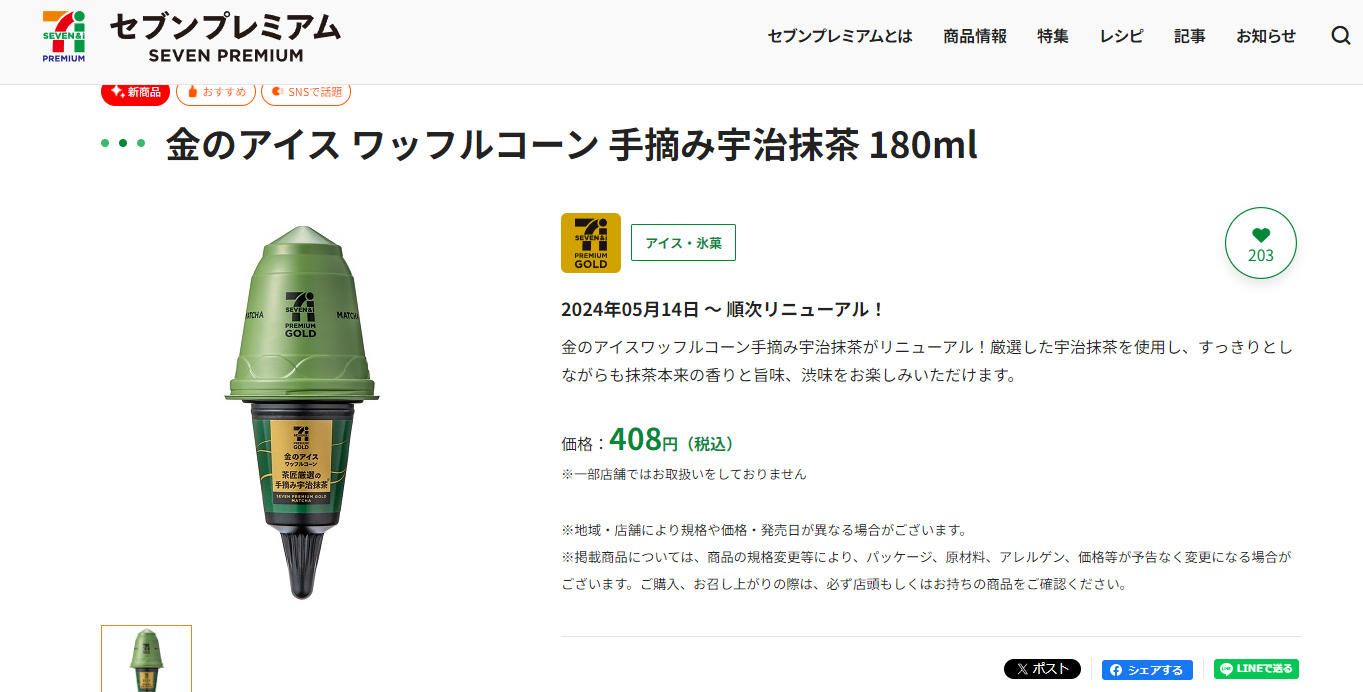Select the matcha cone thumbnail image
The image size is (1363, 692).
(x=146, y=659)
